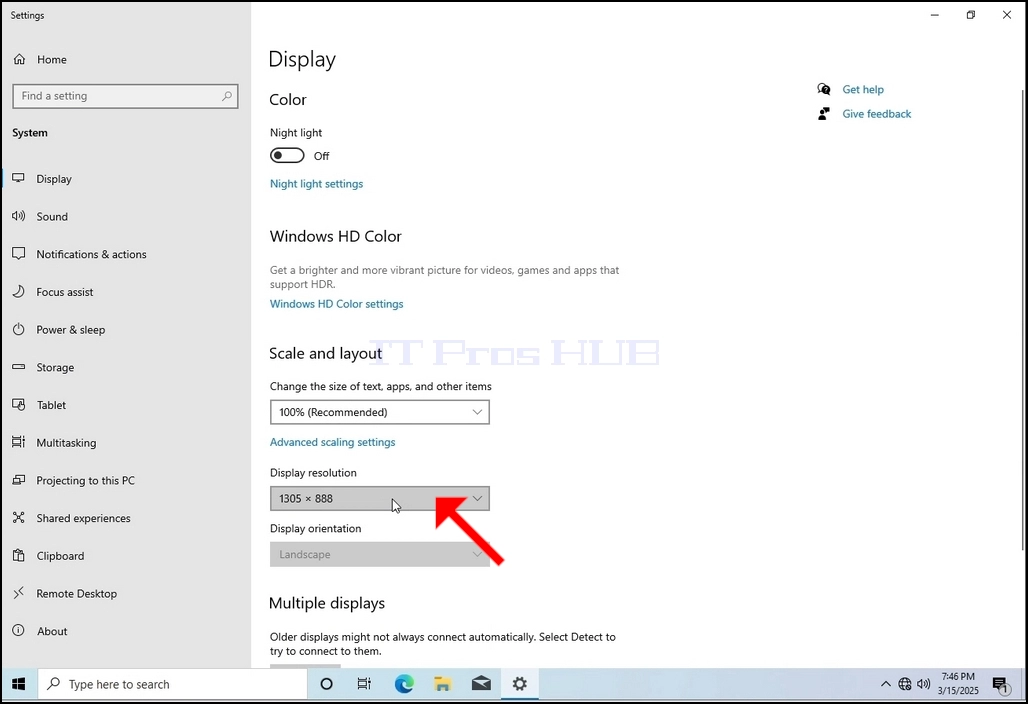The image size is (1028, 704).
Task: Open Projecting to this PC settings
Action: click(x=125, y=480)
